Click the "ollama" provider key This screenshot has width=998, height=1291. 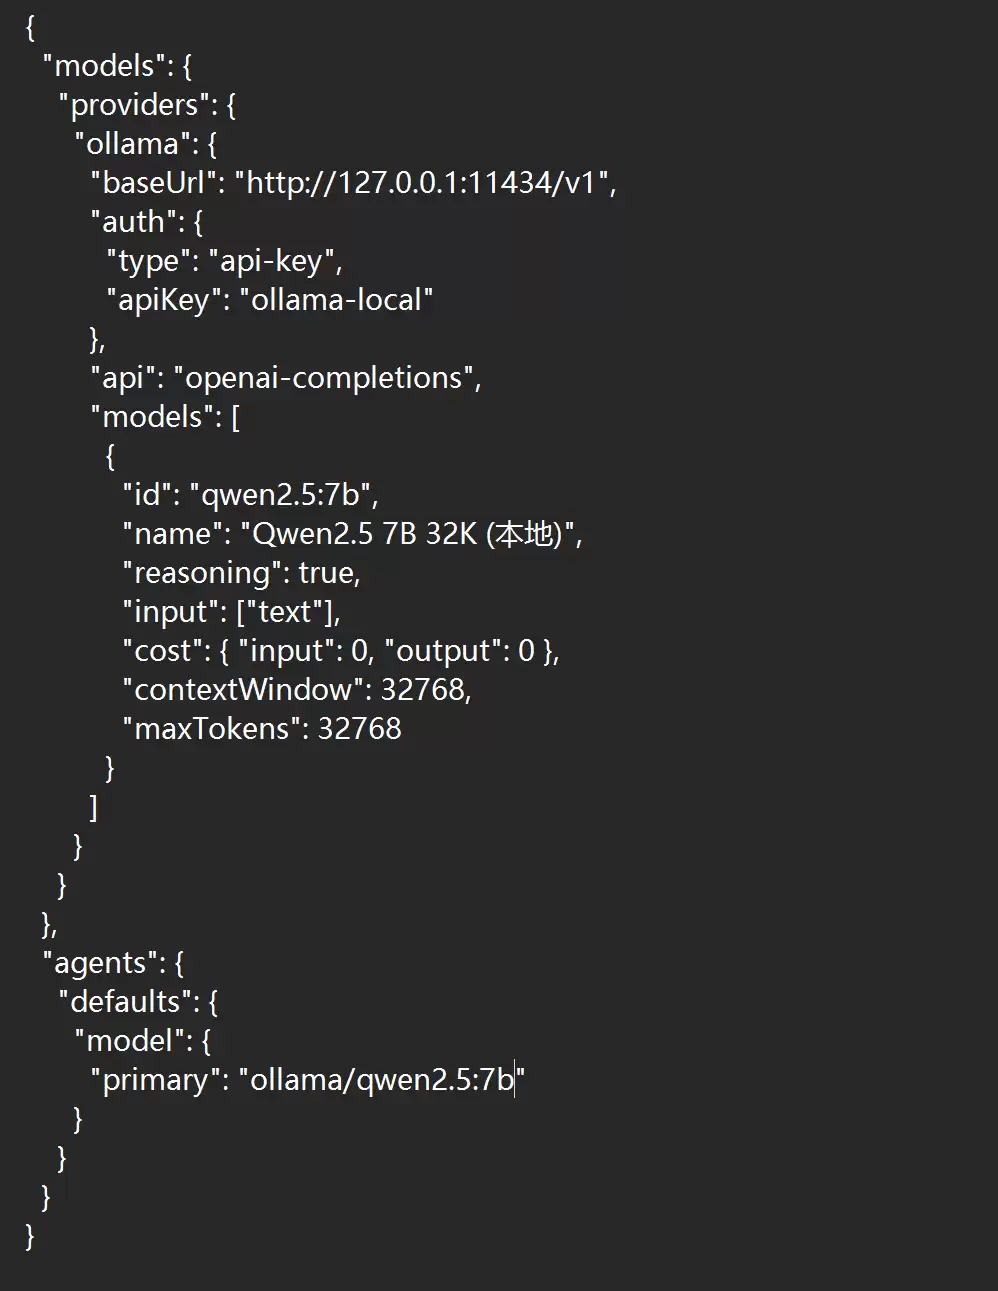[132, 144]
